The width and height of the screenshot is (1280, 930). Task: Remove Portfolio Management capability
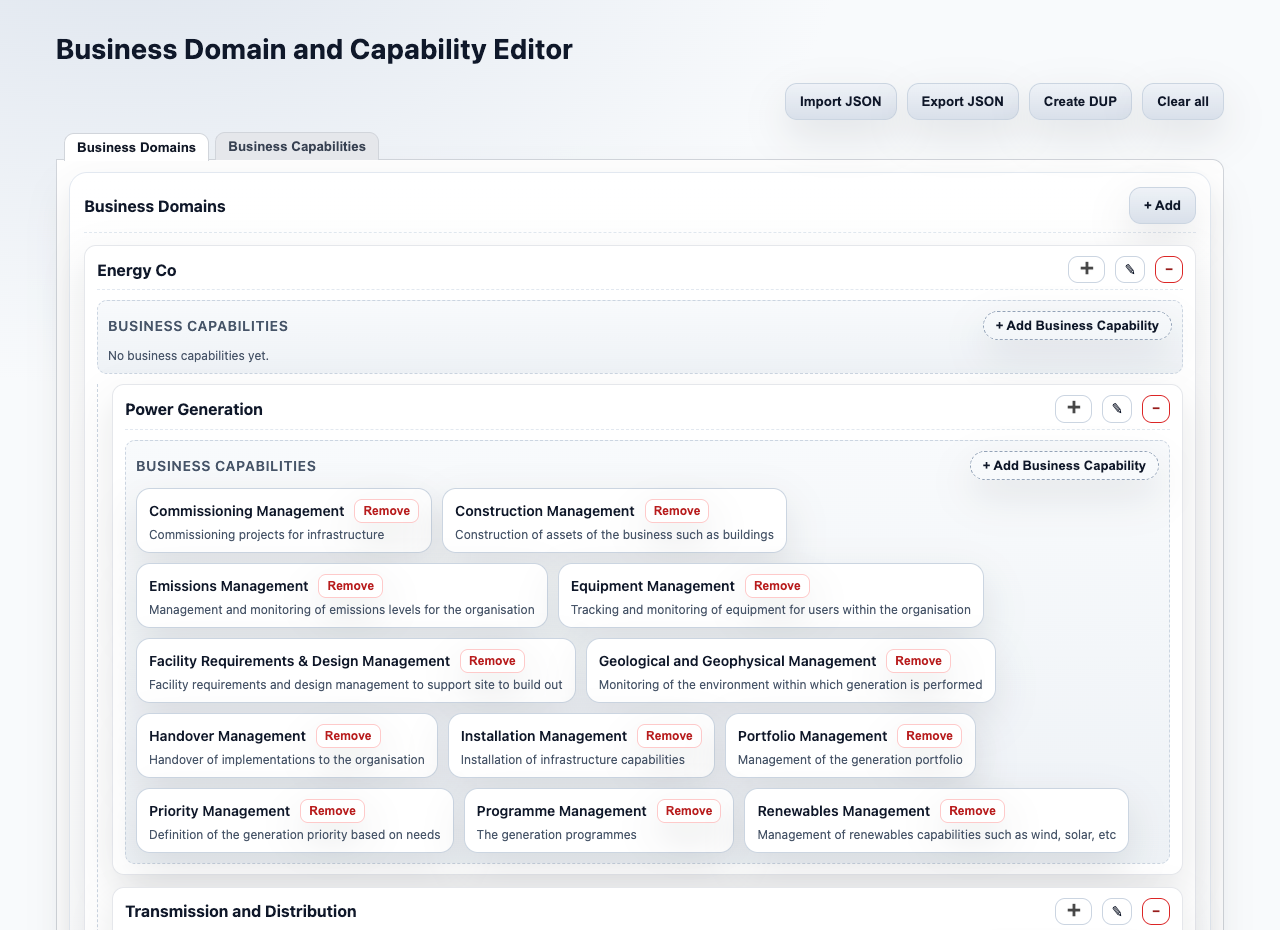click(x=929, y=736)
